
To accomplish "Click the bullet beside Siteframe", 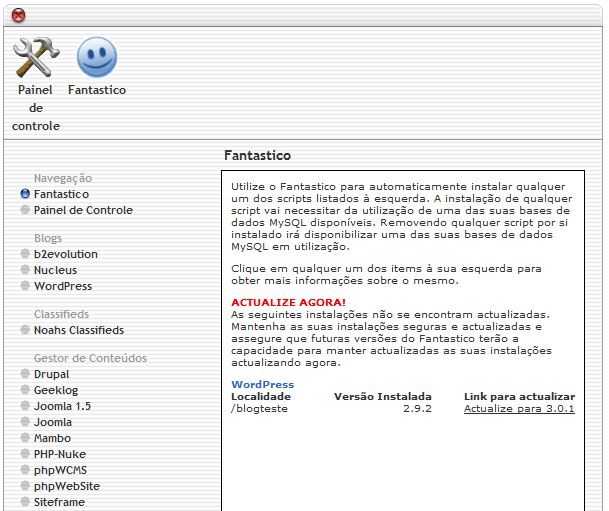I will 25,501.
